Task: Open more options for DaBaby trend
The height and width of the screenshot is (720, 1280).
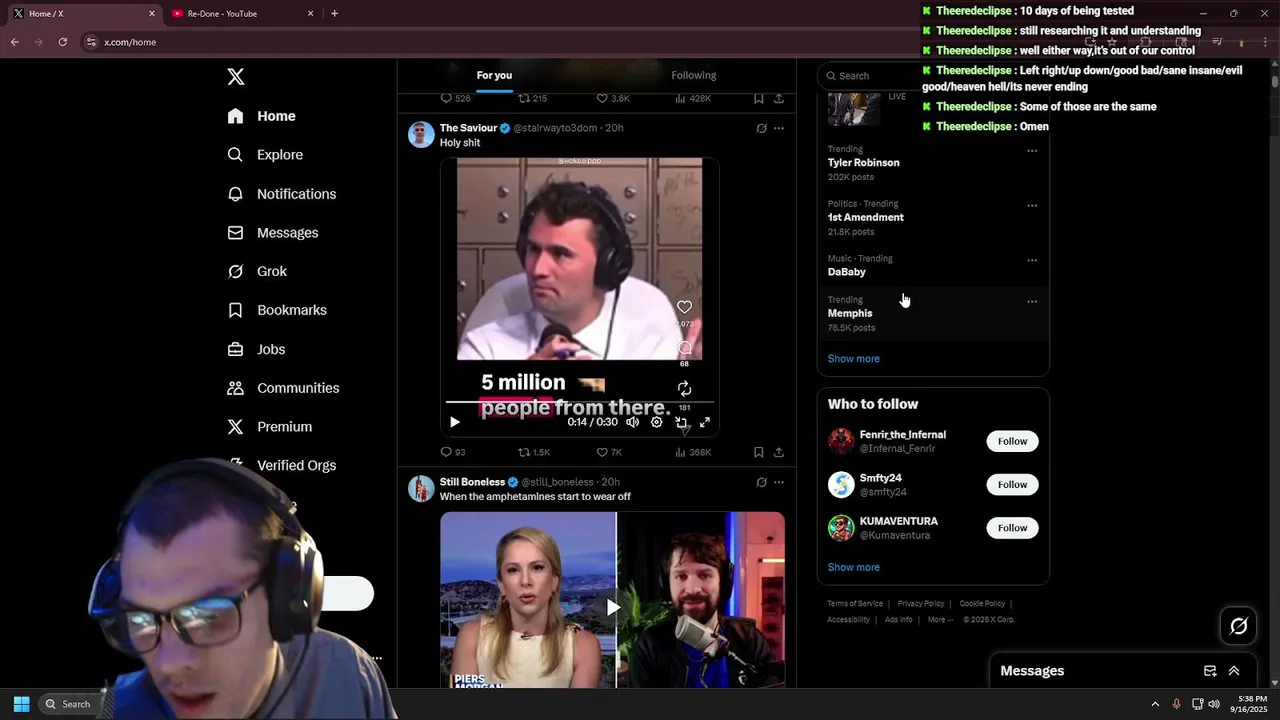Action: click(x=1032, y=260)
